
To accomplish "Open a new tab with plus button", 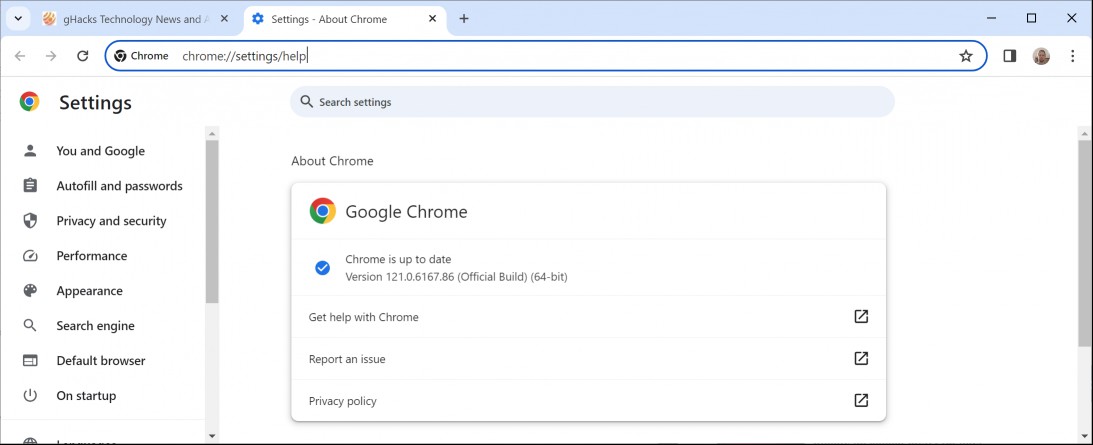I will [464, 19].
